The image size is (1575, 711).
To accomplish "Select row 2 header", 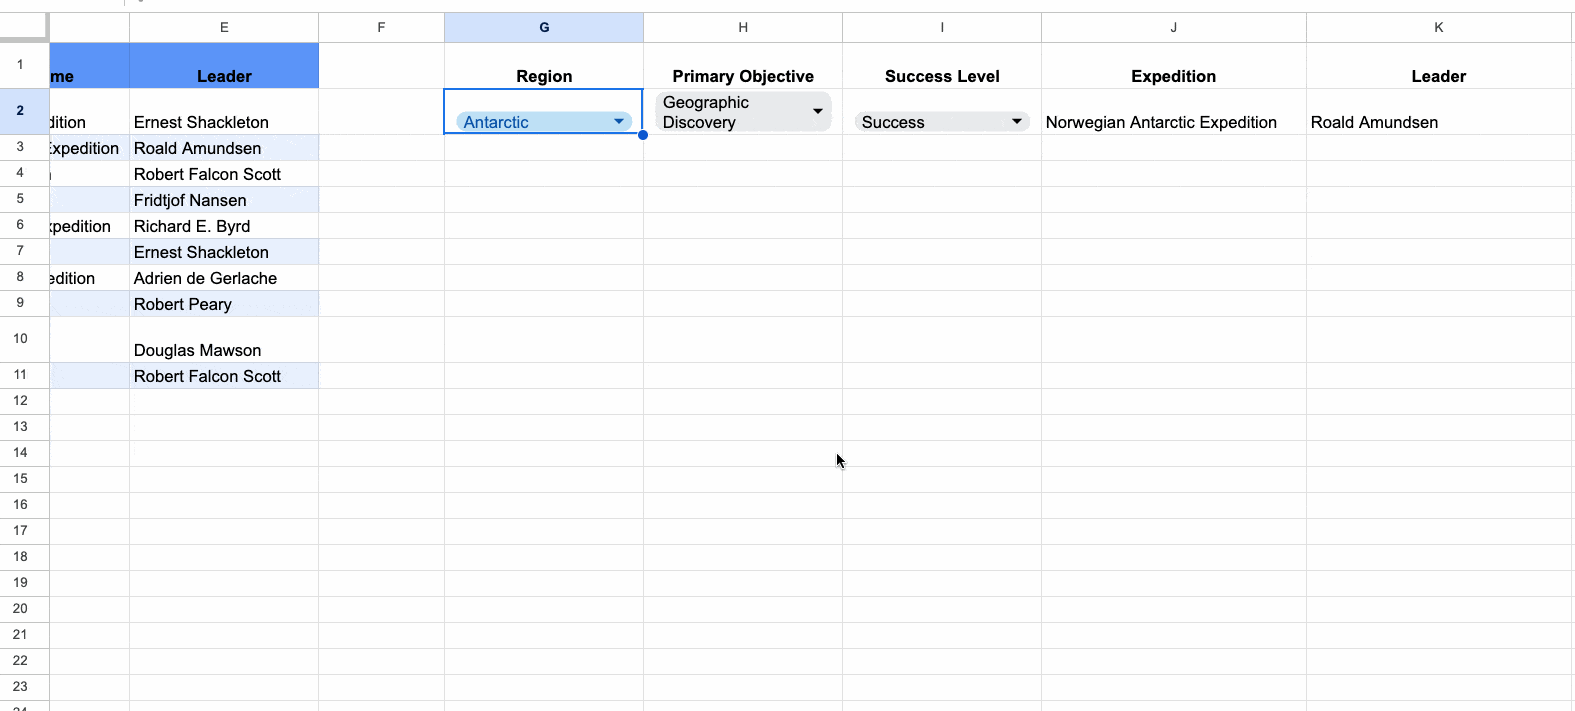I will coord(20,111).
